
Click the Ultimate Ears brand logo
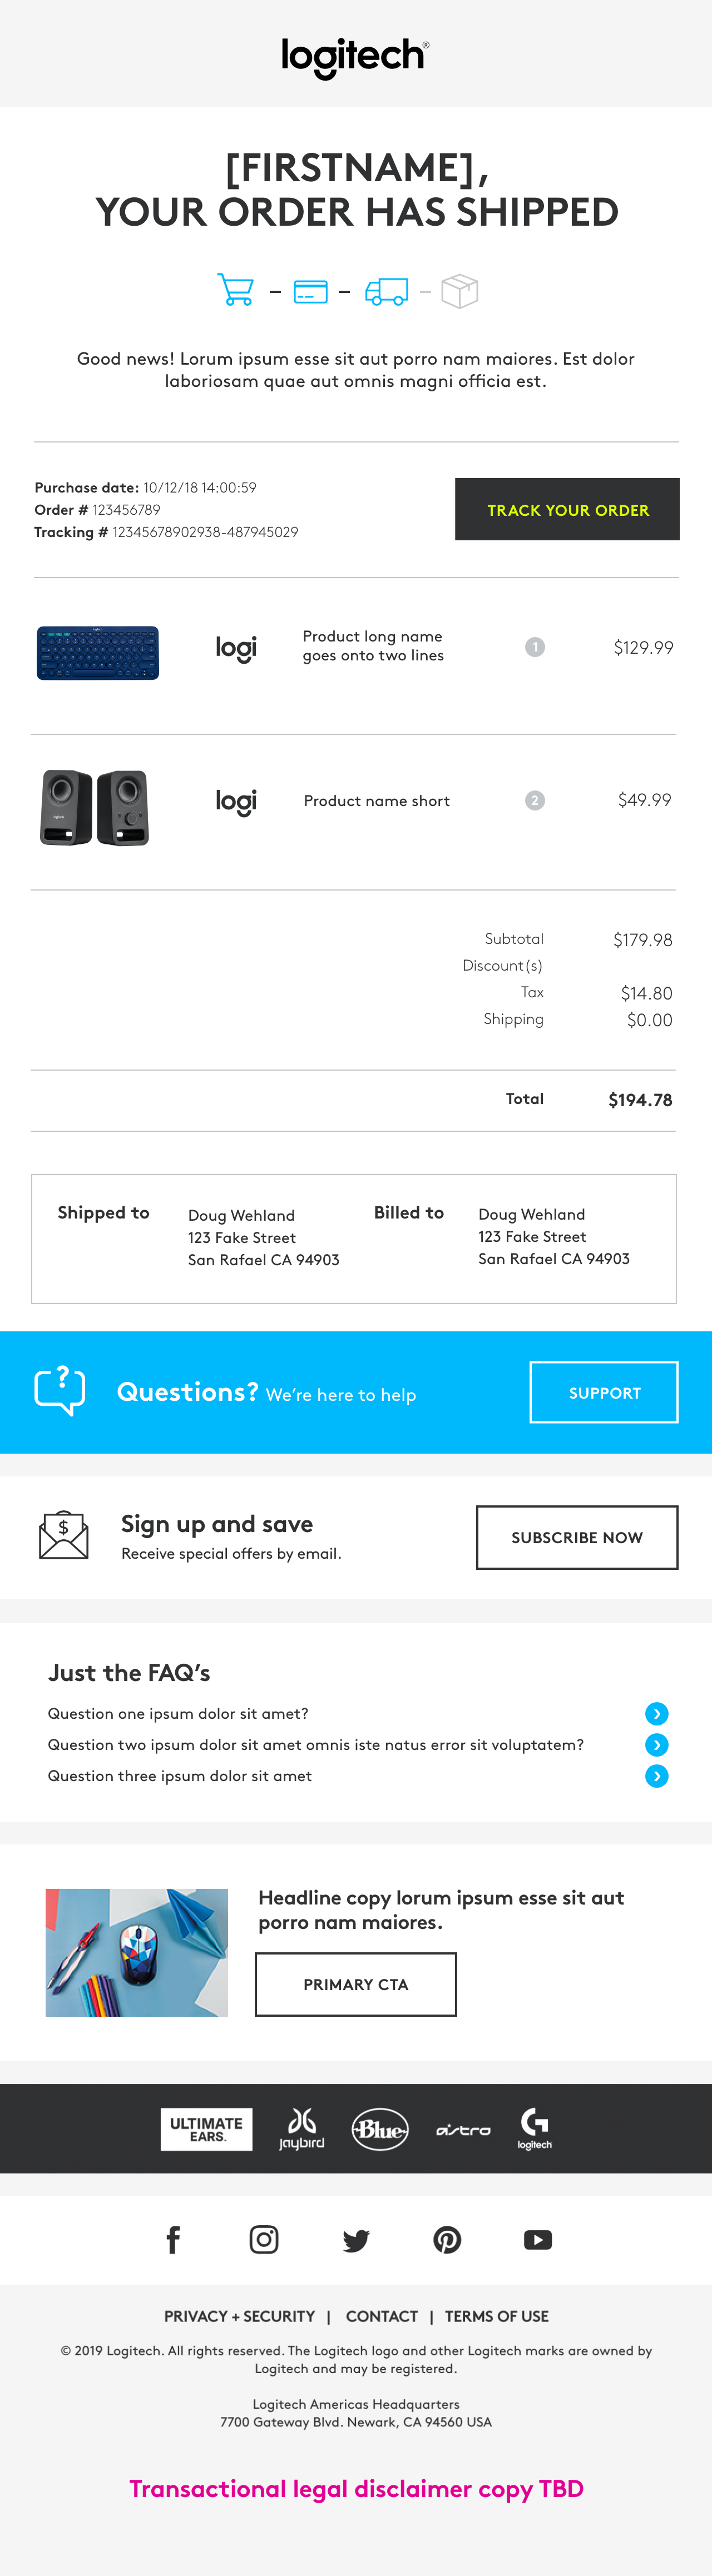pyautogui.click(x=206, y=2129)
